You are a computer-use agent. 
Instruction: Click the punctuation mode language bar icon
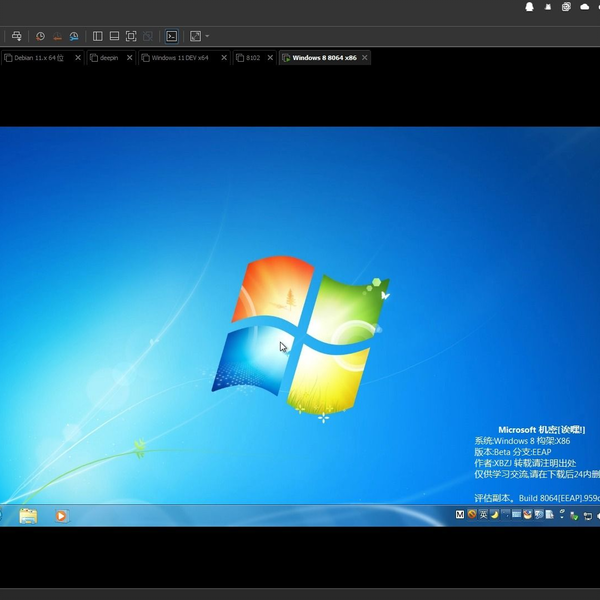505,515
